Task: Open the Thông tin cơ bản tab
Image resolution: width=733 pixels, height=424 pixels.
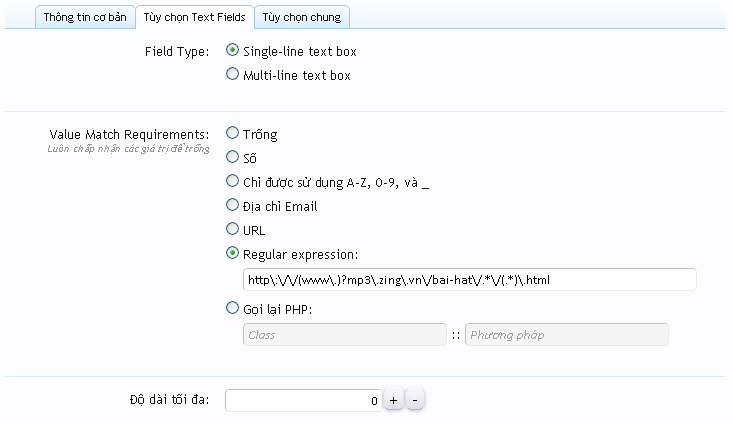Action: pos(85,17)
